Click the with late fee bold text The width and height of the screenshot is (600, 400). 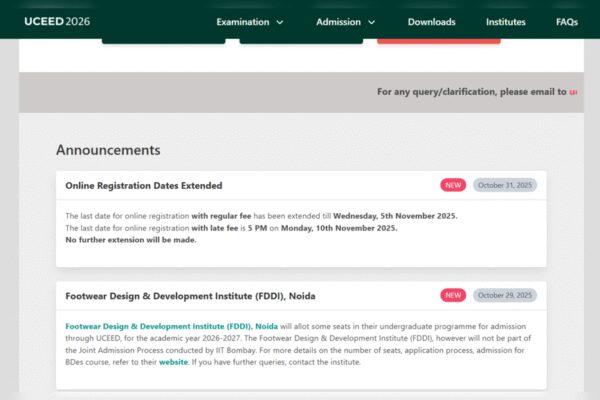(215, 228)
